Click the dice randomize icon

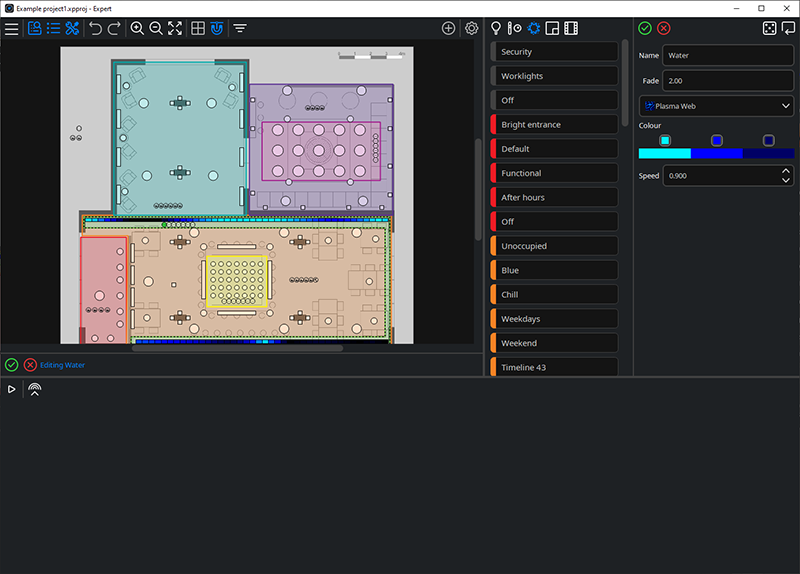(769, 28)
